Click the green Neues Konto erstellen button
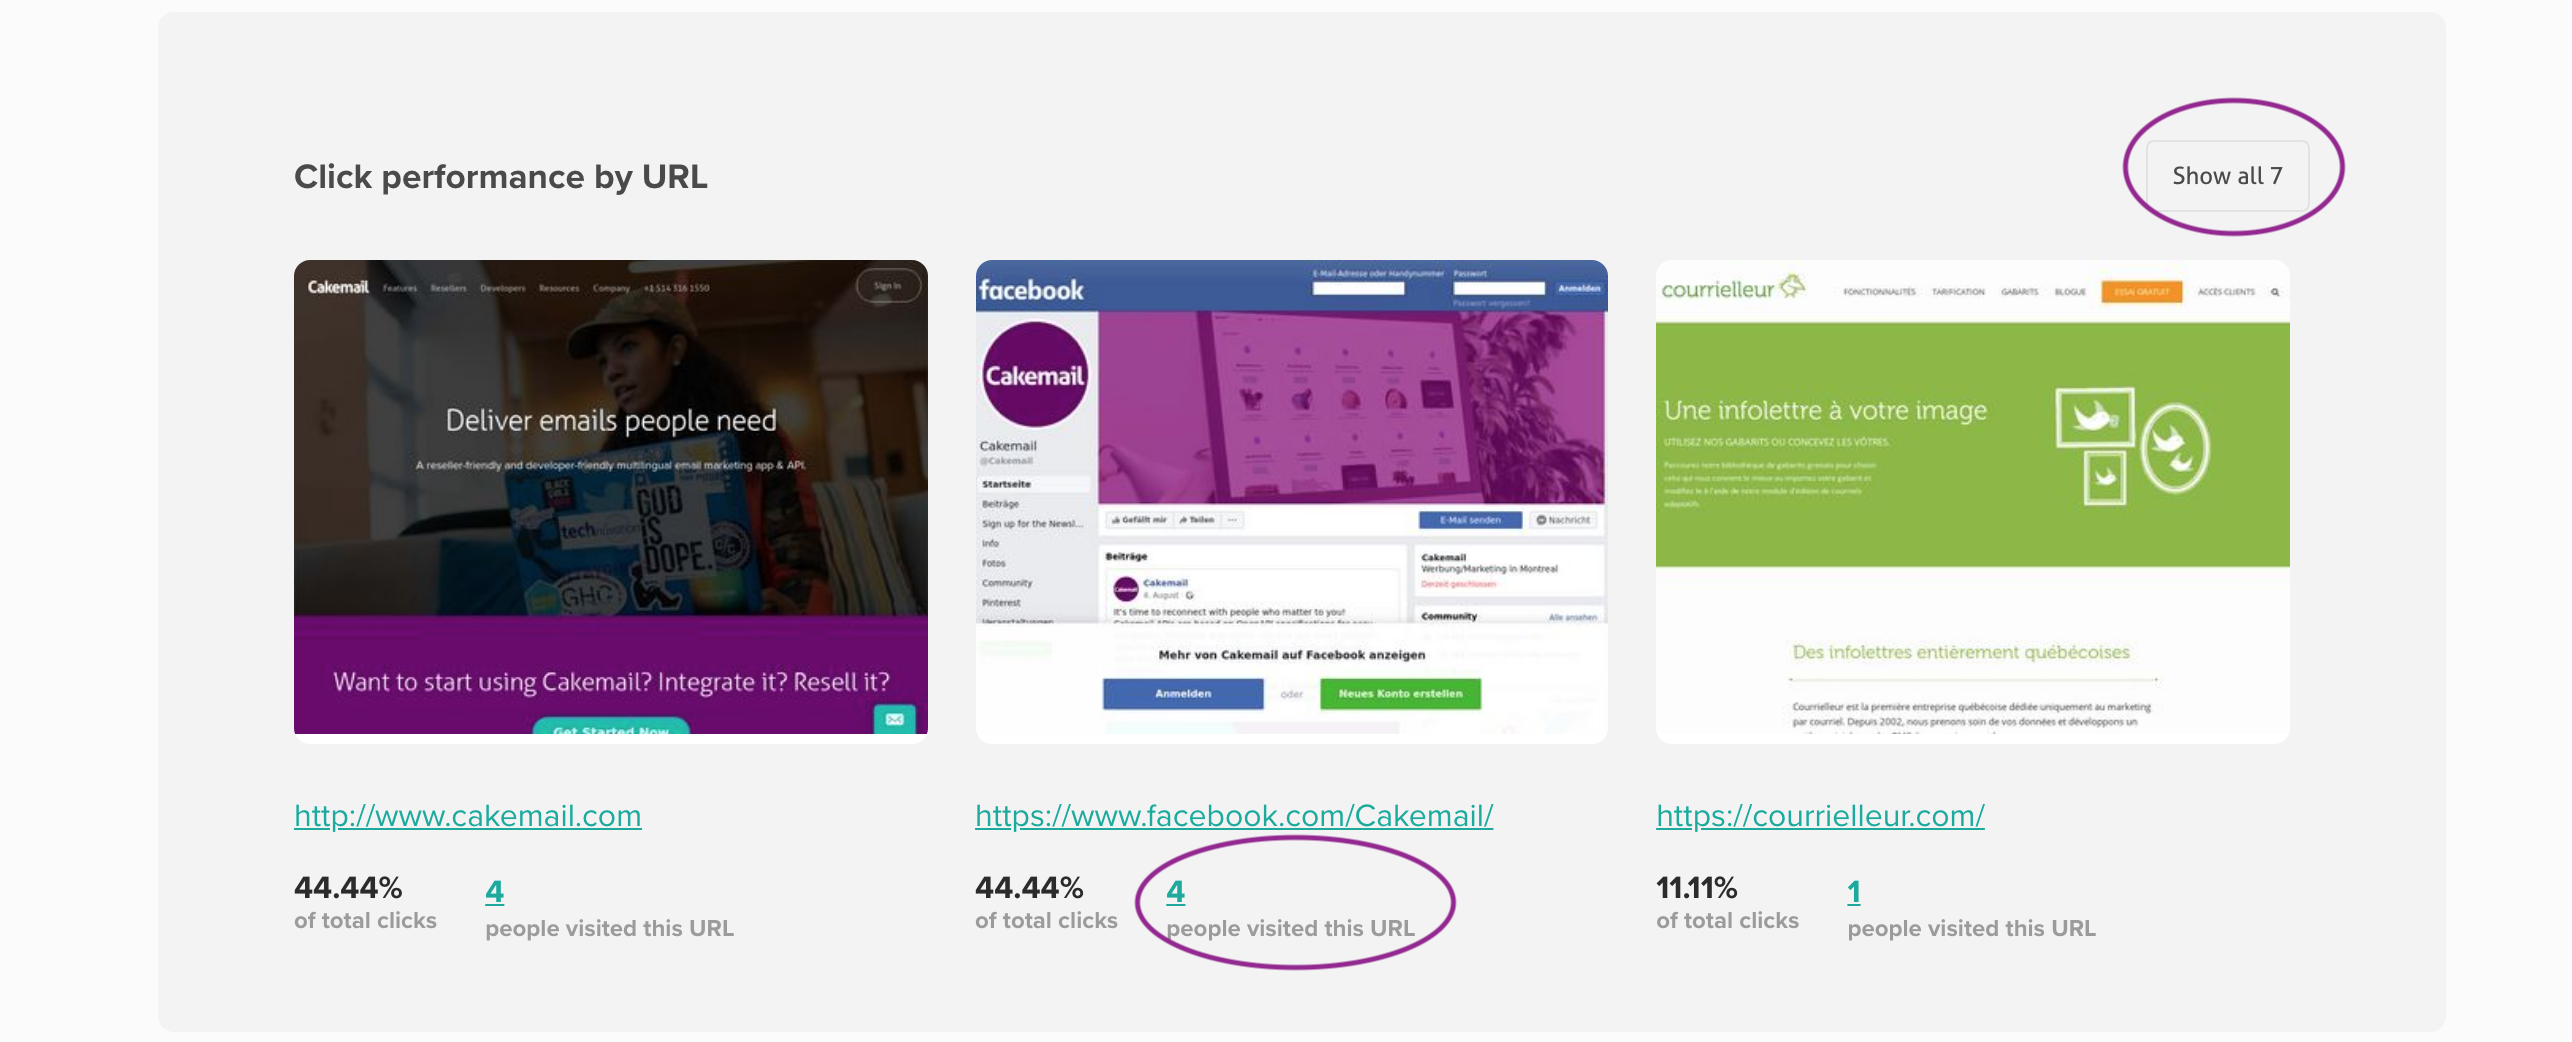Image resolution: width=2572 pixels, height=1042 pixels. tap(1400, 693)
